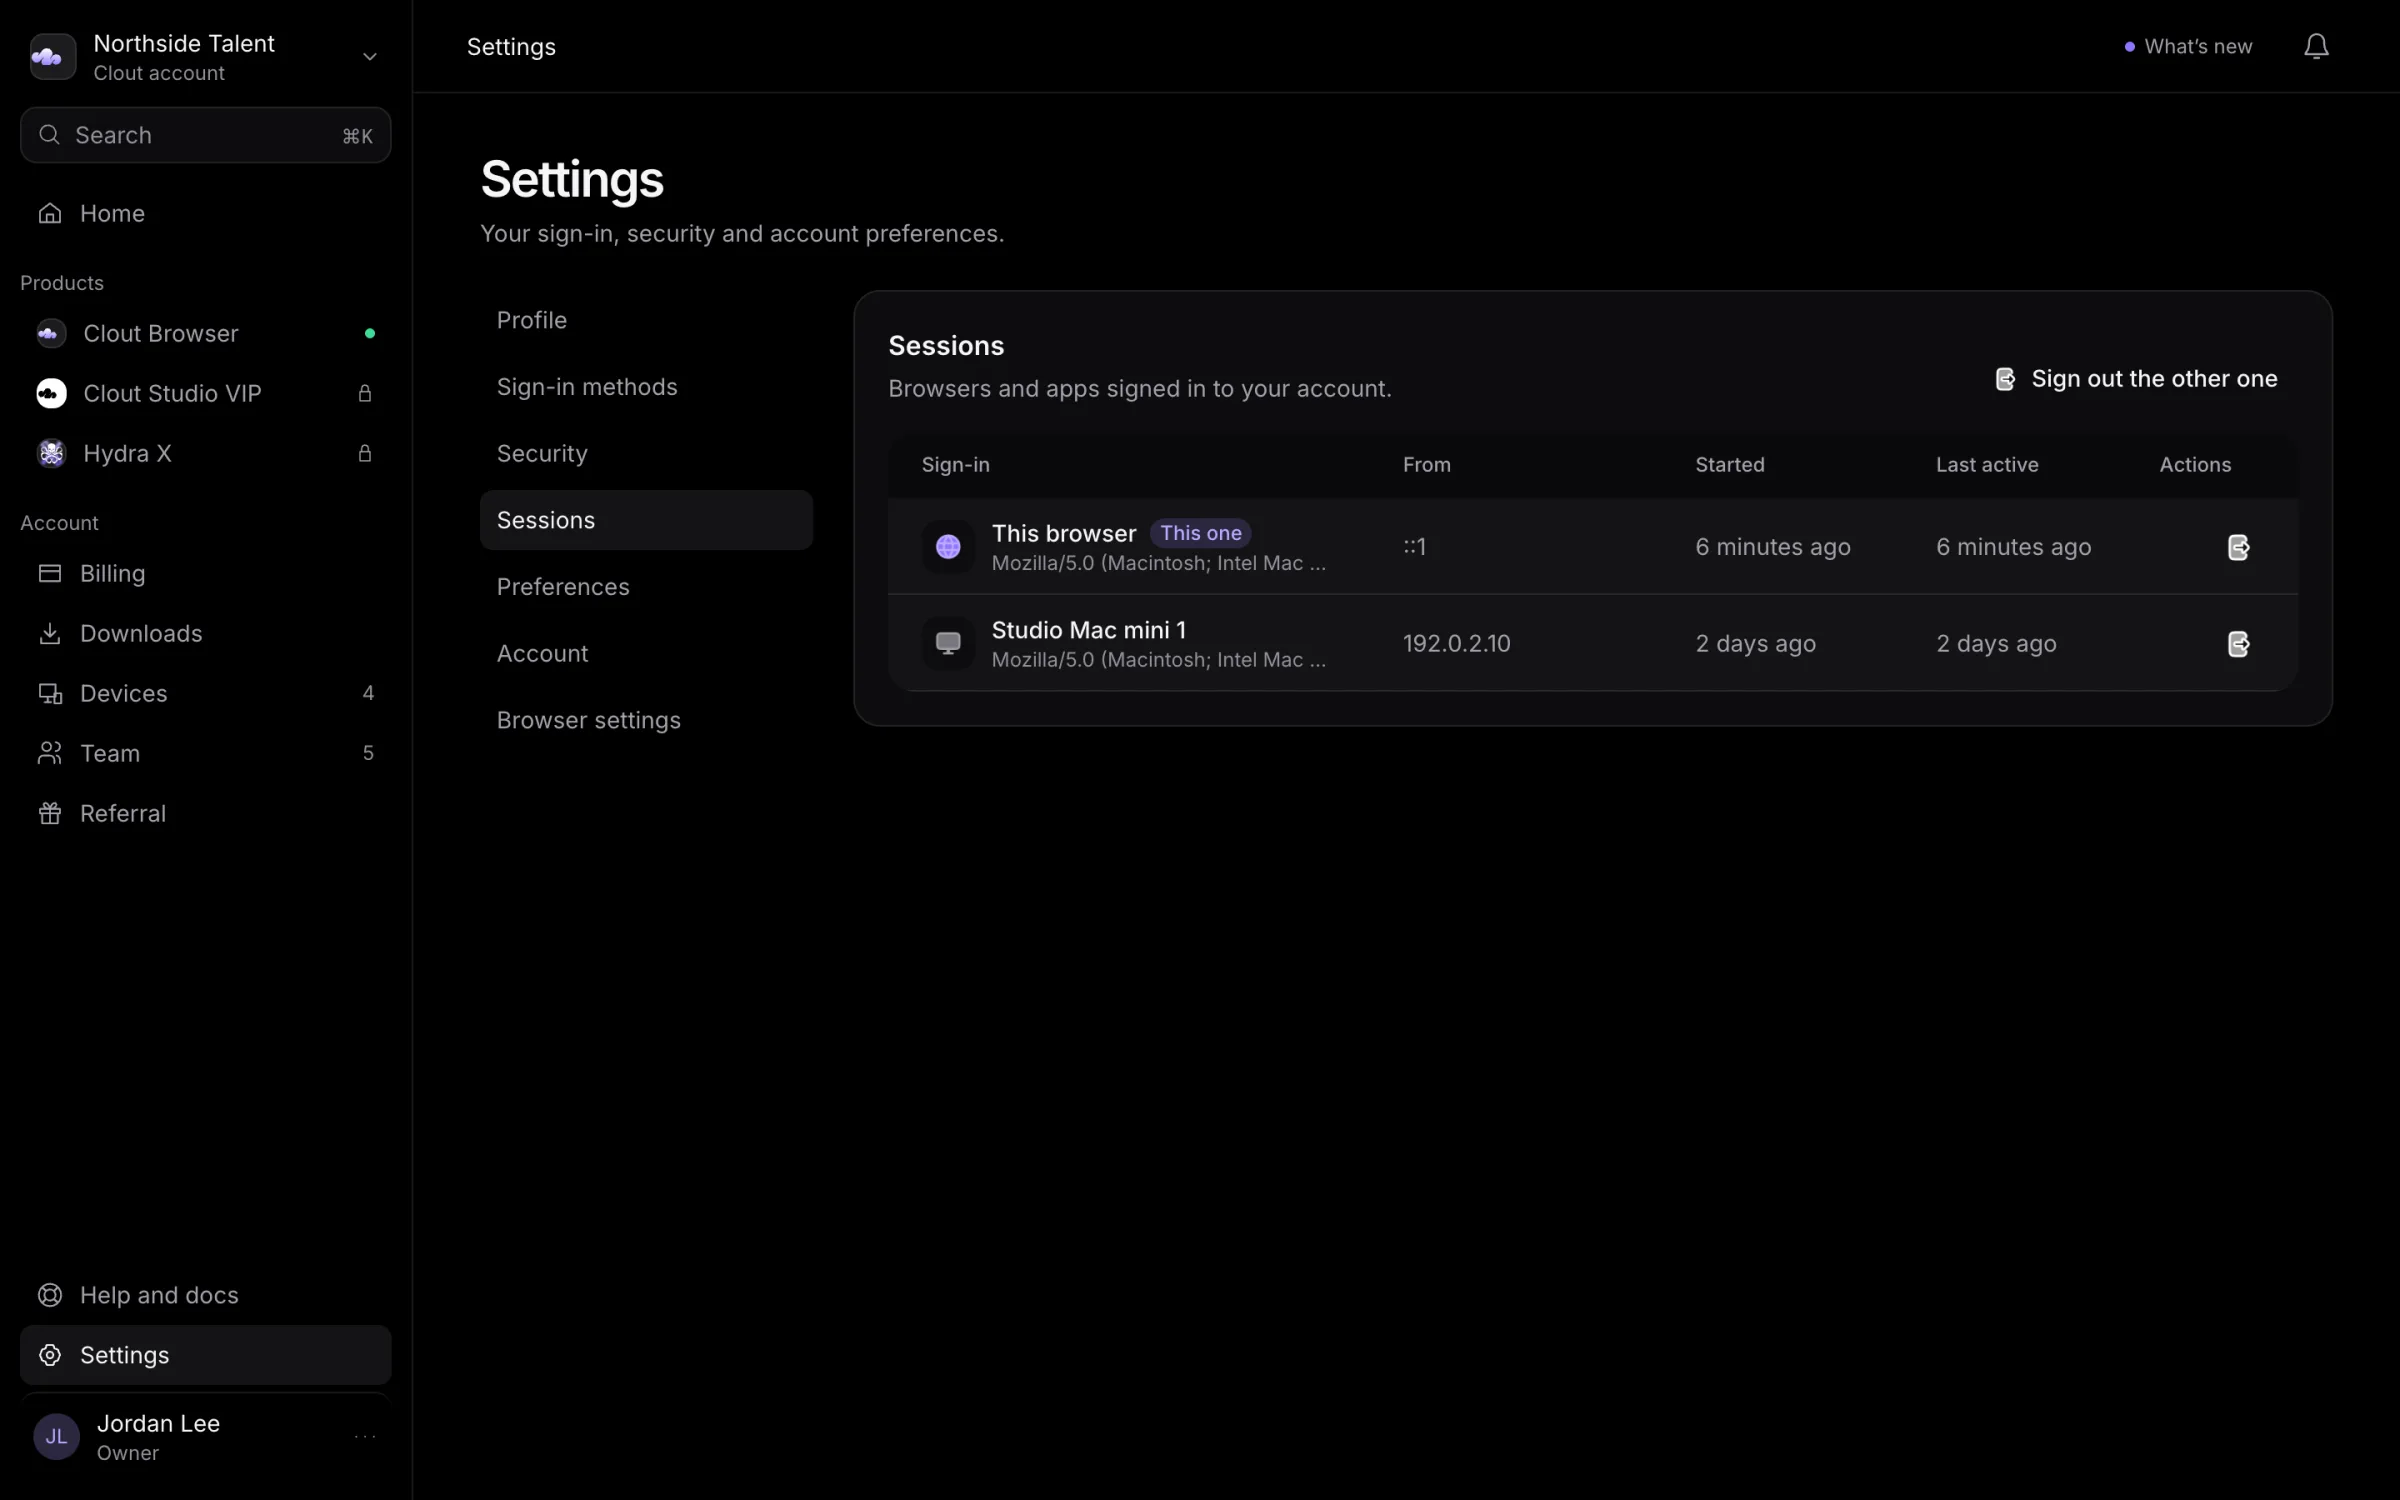Expand the Northside Talent account switcher chevron
Screen dimensions: 2400x1500
point(369,57)
